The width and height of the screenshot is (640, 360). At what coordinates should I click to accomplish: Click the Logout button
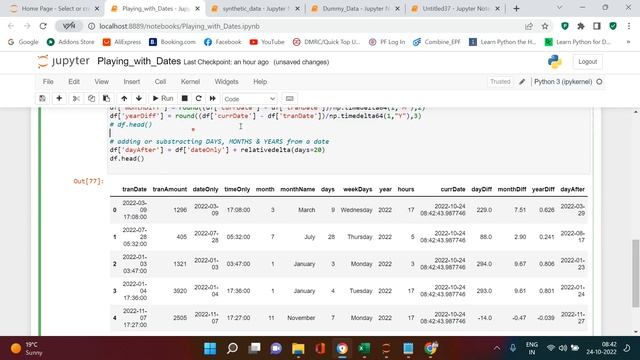pos(587,62)
